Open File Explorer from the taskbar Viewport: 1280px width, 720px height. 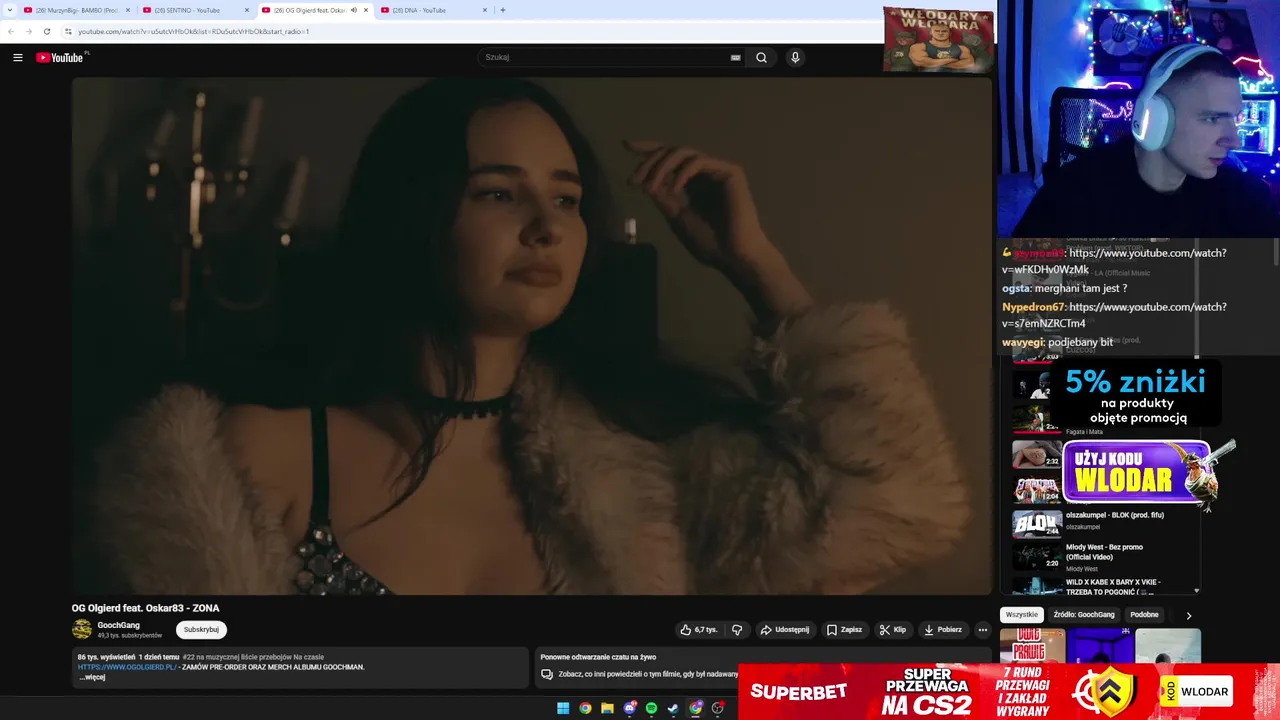point(607,708)
